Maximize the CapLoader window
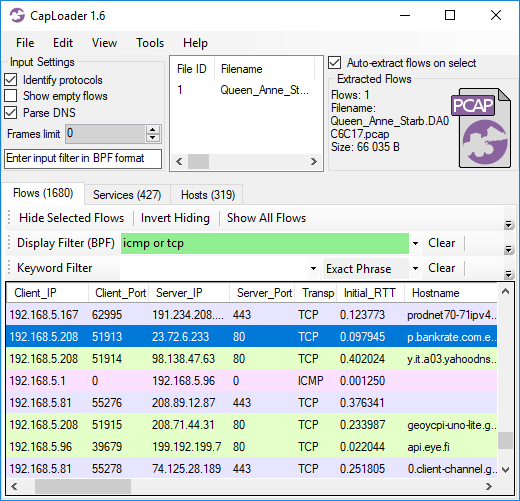 450,15
